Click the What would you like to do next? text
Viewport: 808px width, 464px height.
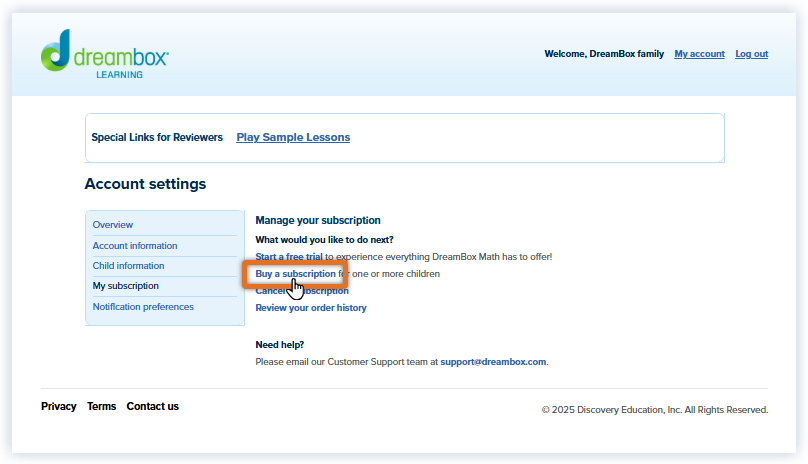click(325, 240)
